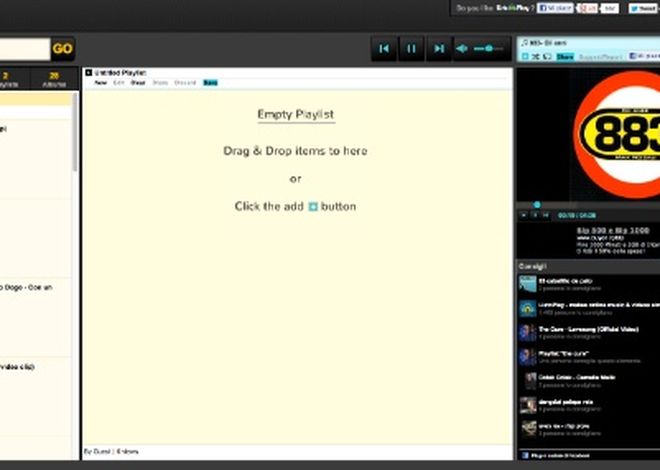Click the Facebook like button in now playing bar
The width and height of the screenshot is (660, 470).
[644, 56]
